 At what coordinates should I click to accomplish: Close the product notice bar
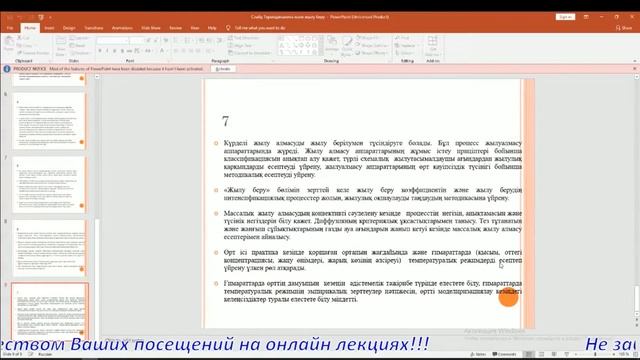tap(635, 69)
